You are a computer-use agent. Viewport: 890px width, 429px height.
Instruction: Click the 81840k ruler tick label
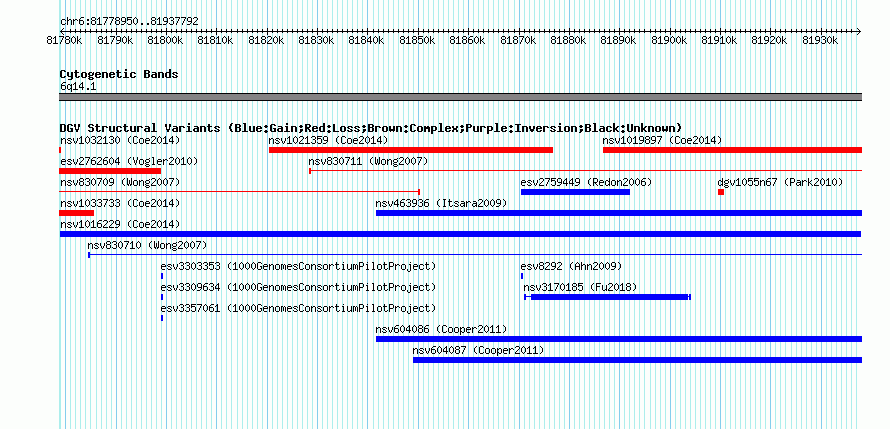(367, 40)
